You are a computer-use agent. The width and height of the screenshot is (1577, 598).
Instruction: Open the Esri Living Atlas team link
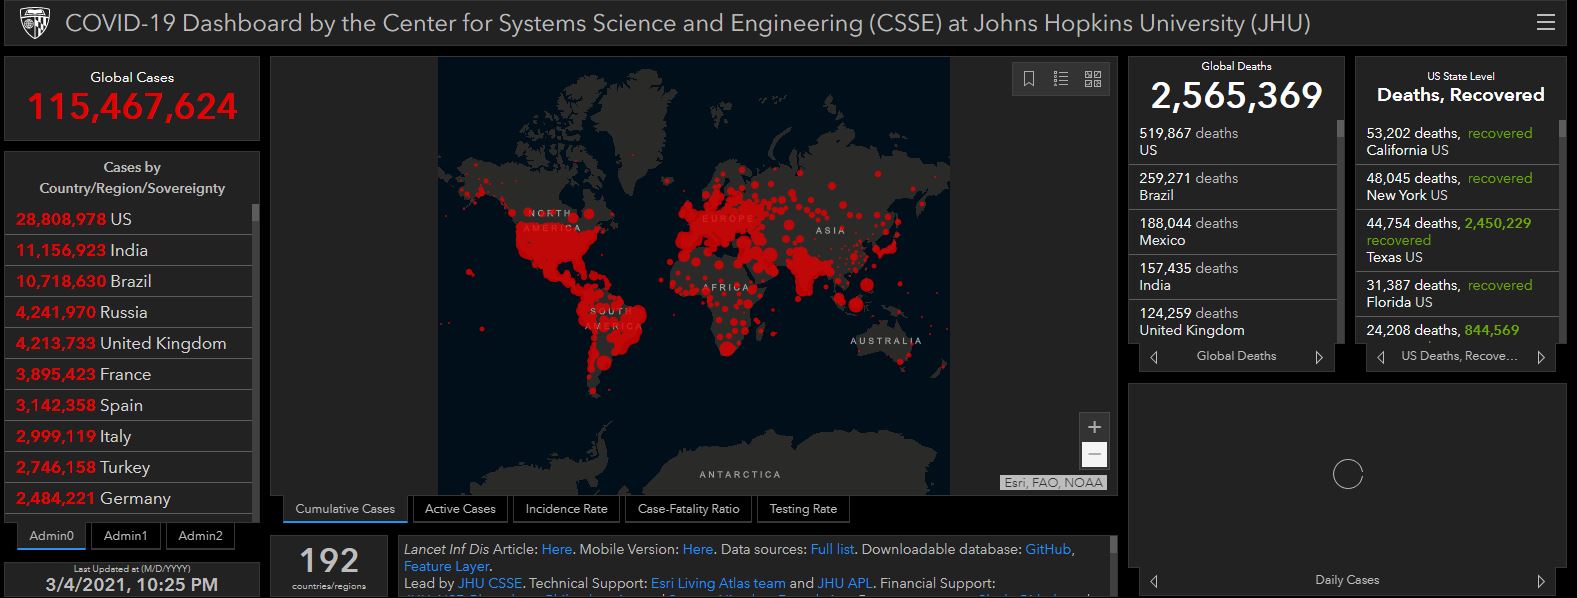[718, 583]
